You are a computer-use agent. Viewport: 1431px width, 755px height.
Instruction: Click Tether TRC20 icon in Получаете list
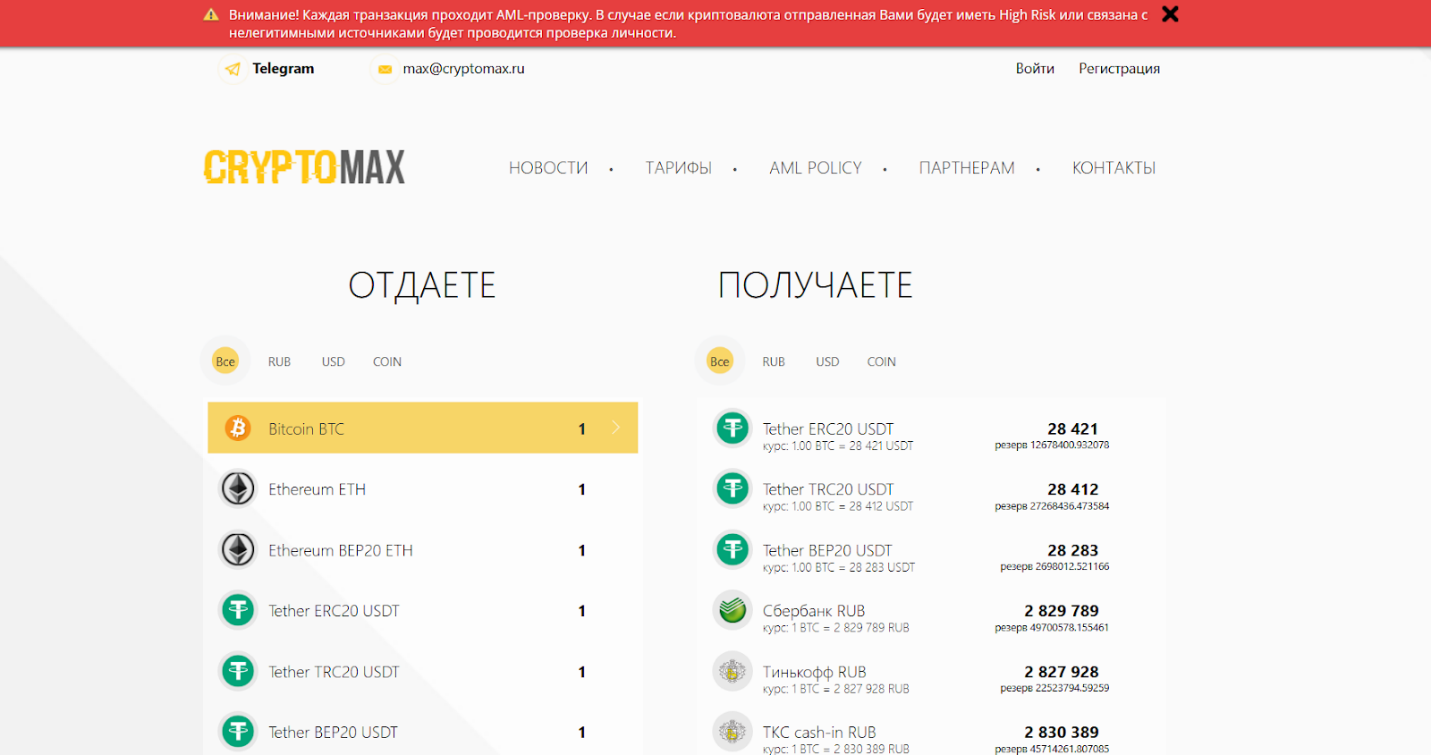(x=732, y=489)
